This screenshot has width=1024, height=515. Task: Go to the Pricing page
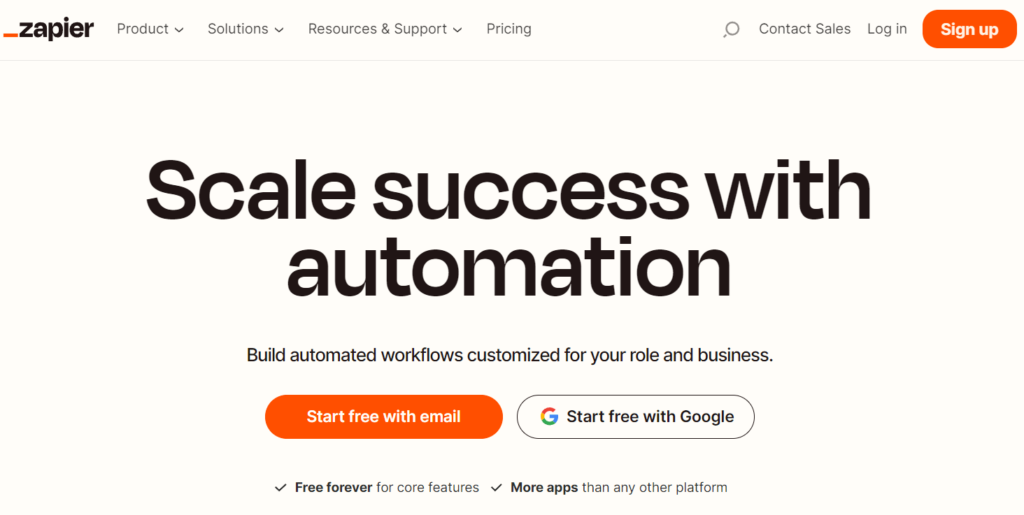tap(509, 29)
